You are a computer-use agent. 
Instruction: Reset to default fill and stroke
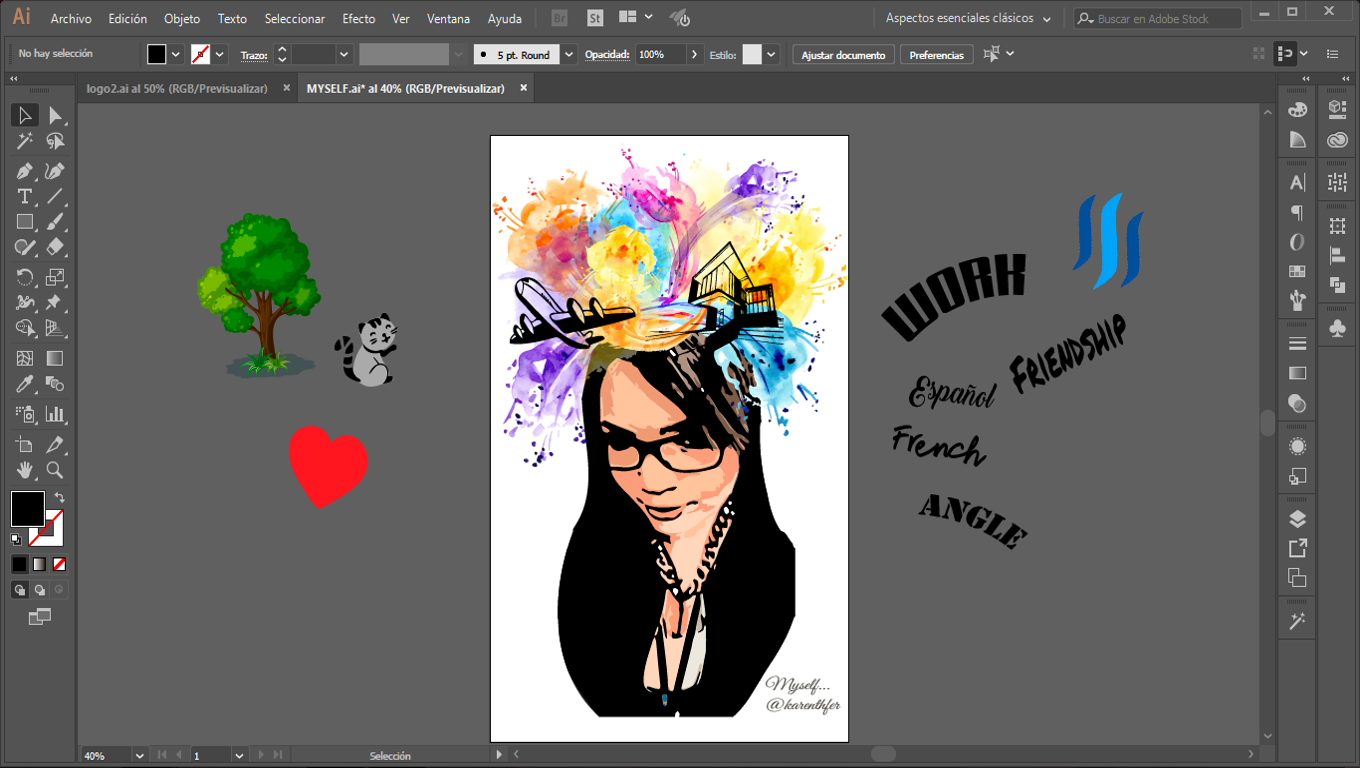(16, 539)
